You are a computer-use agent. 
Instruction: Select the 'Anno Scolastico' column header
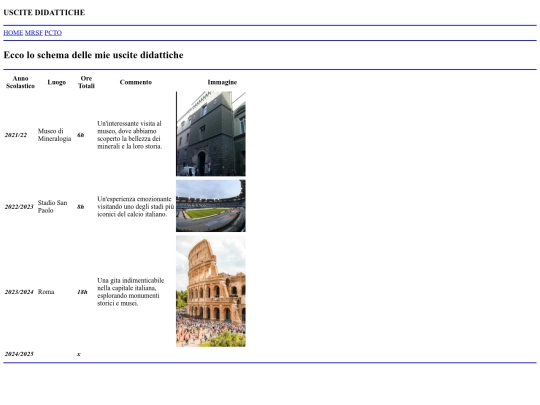coord(20,82)
